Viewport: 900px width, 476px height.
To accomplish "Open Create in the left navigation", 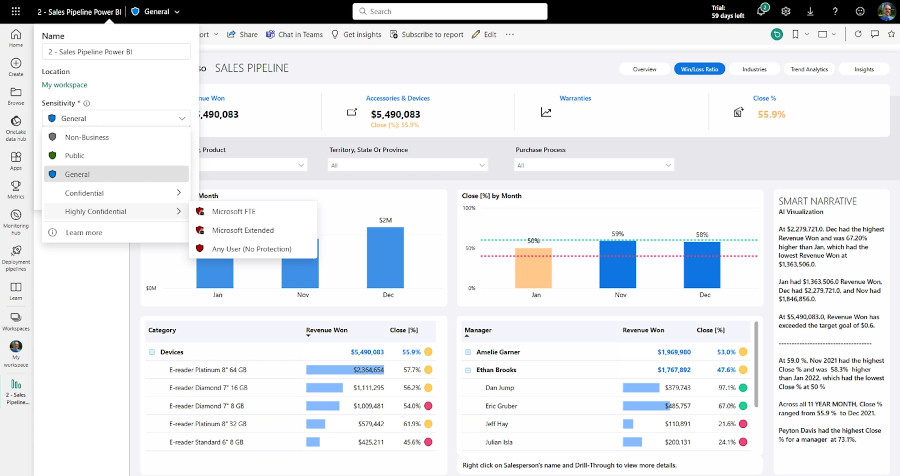I will point(16,67).
